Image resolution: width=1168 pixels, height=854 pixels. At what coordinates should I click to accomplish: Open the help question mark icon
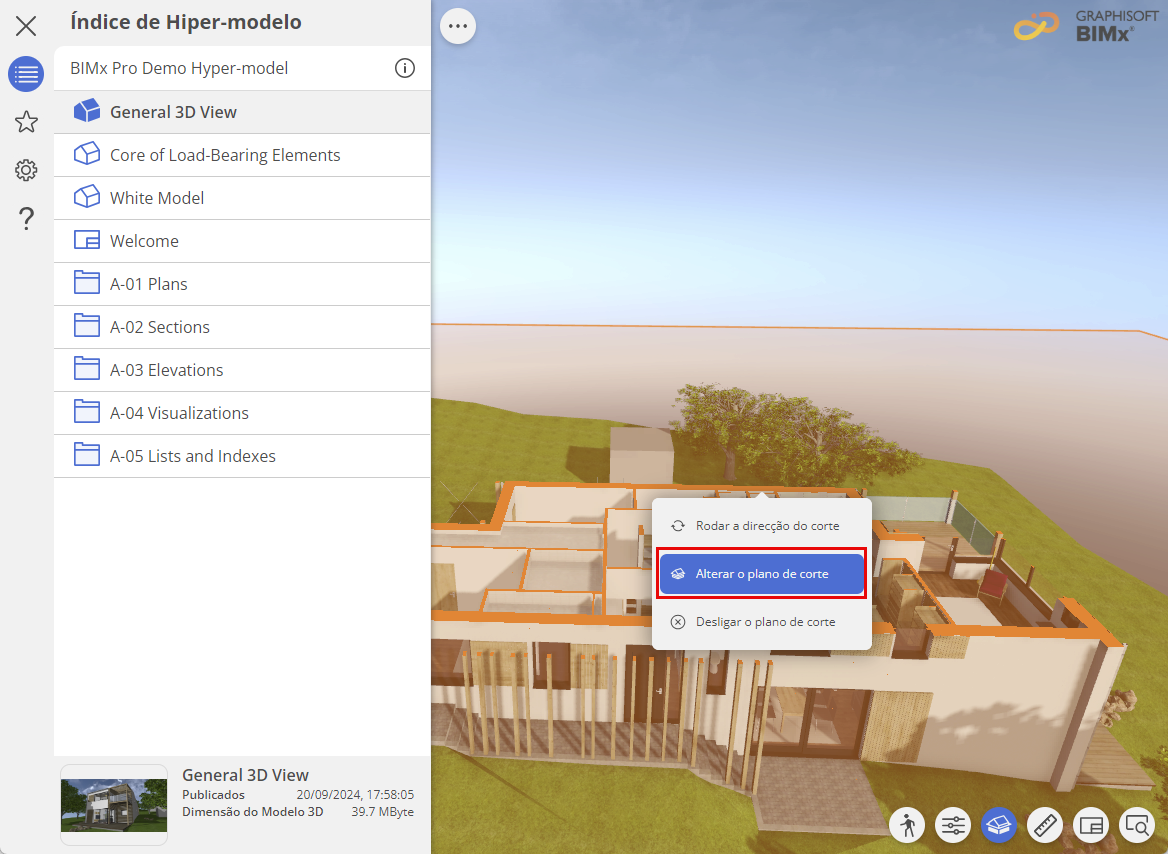click(26, 218)
